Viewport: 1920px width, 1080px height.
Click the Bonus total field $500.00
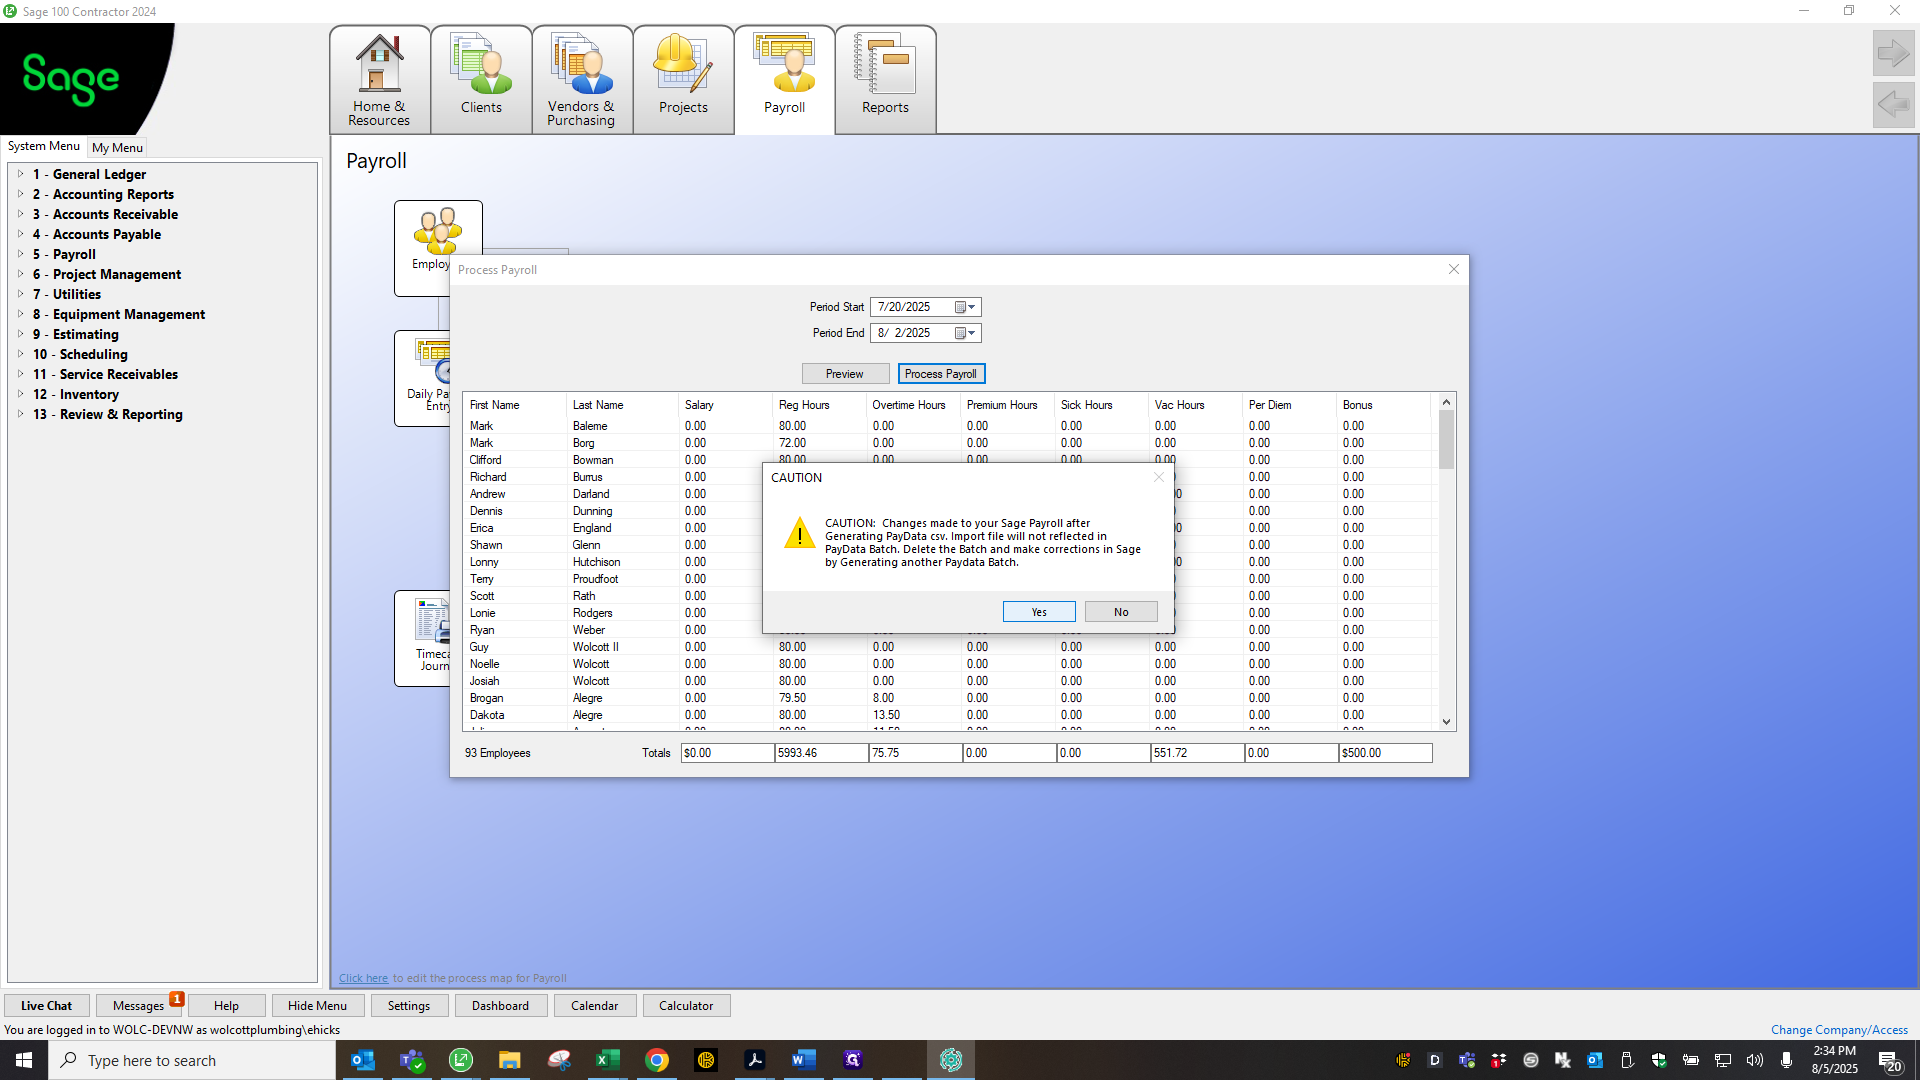1385,753
